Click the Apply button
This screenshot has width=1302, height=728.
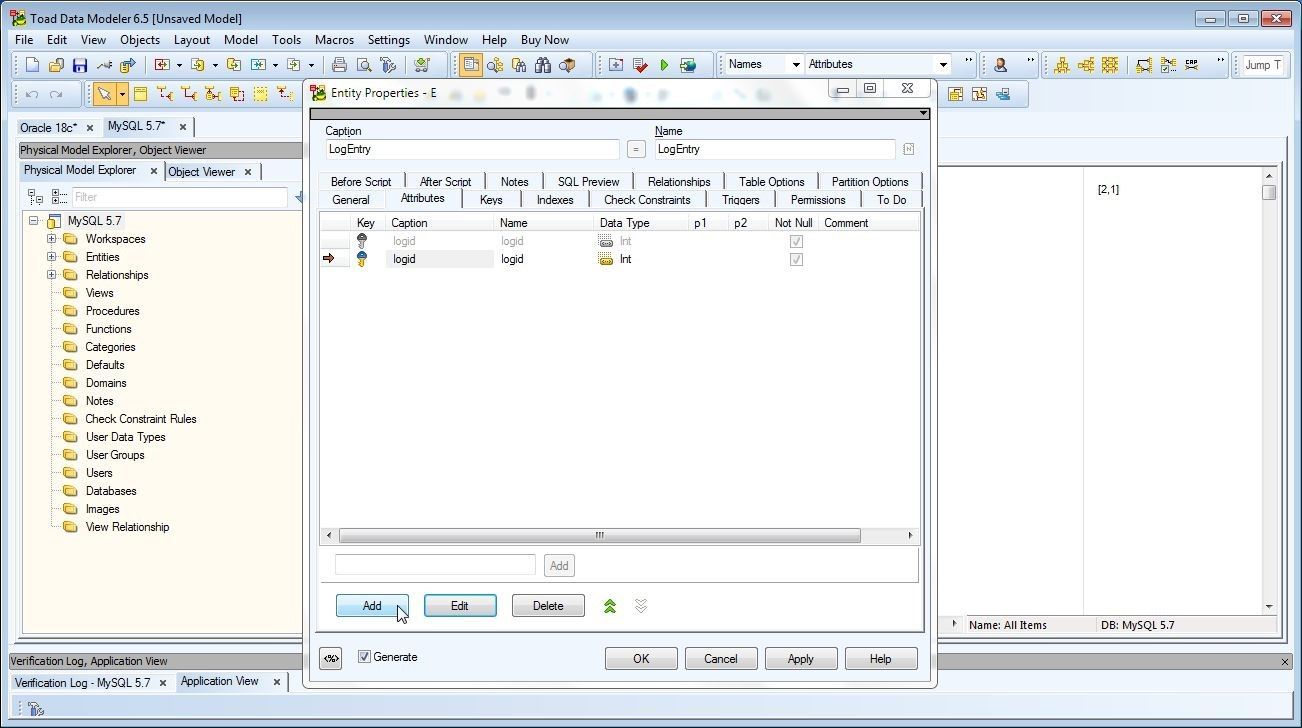pyautogui.click(x=801, y=659)
